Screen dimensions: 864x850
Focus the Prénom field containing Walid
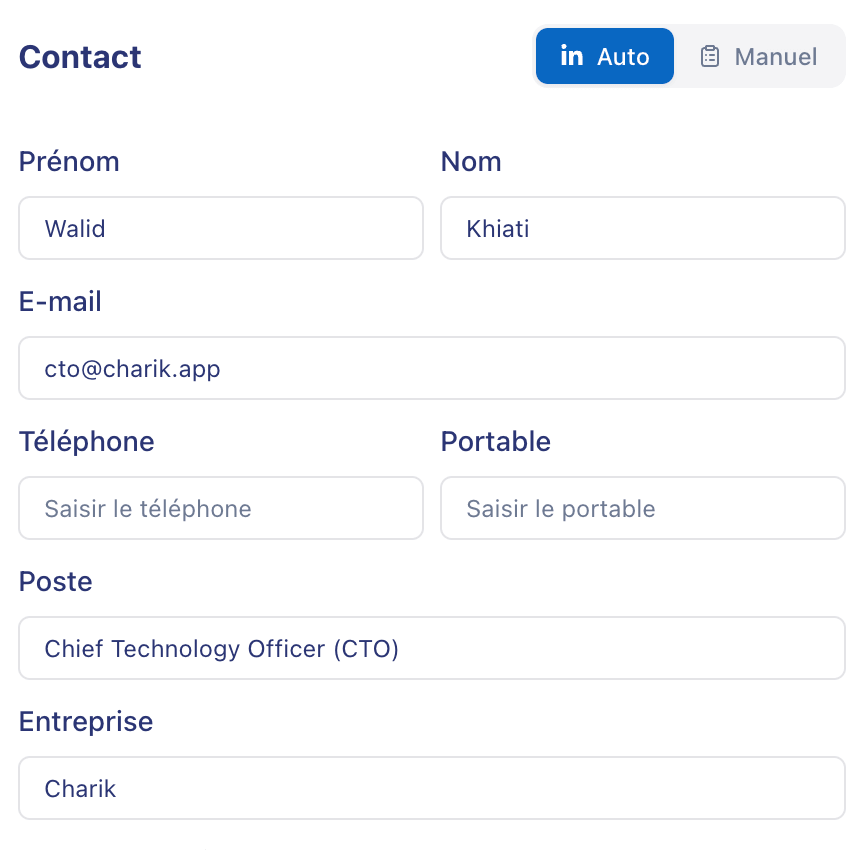(x=221, y=228)
